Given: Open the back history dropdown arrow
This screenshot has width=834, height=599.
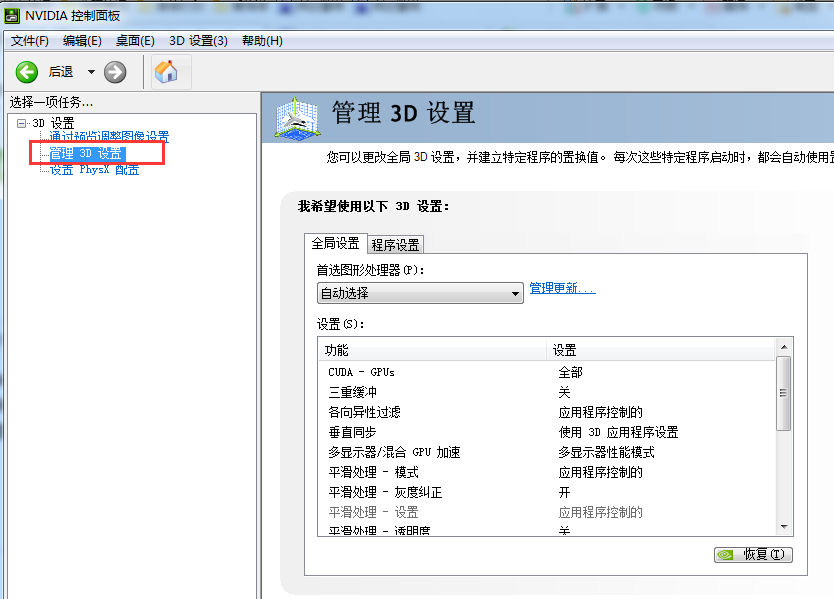Looking at the screenshot, I should tap(91, 72).
